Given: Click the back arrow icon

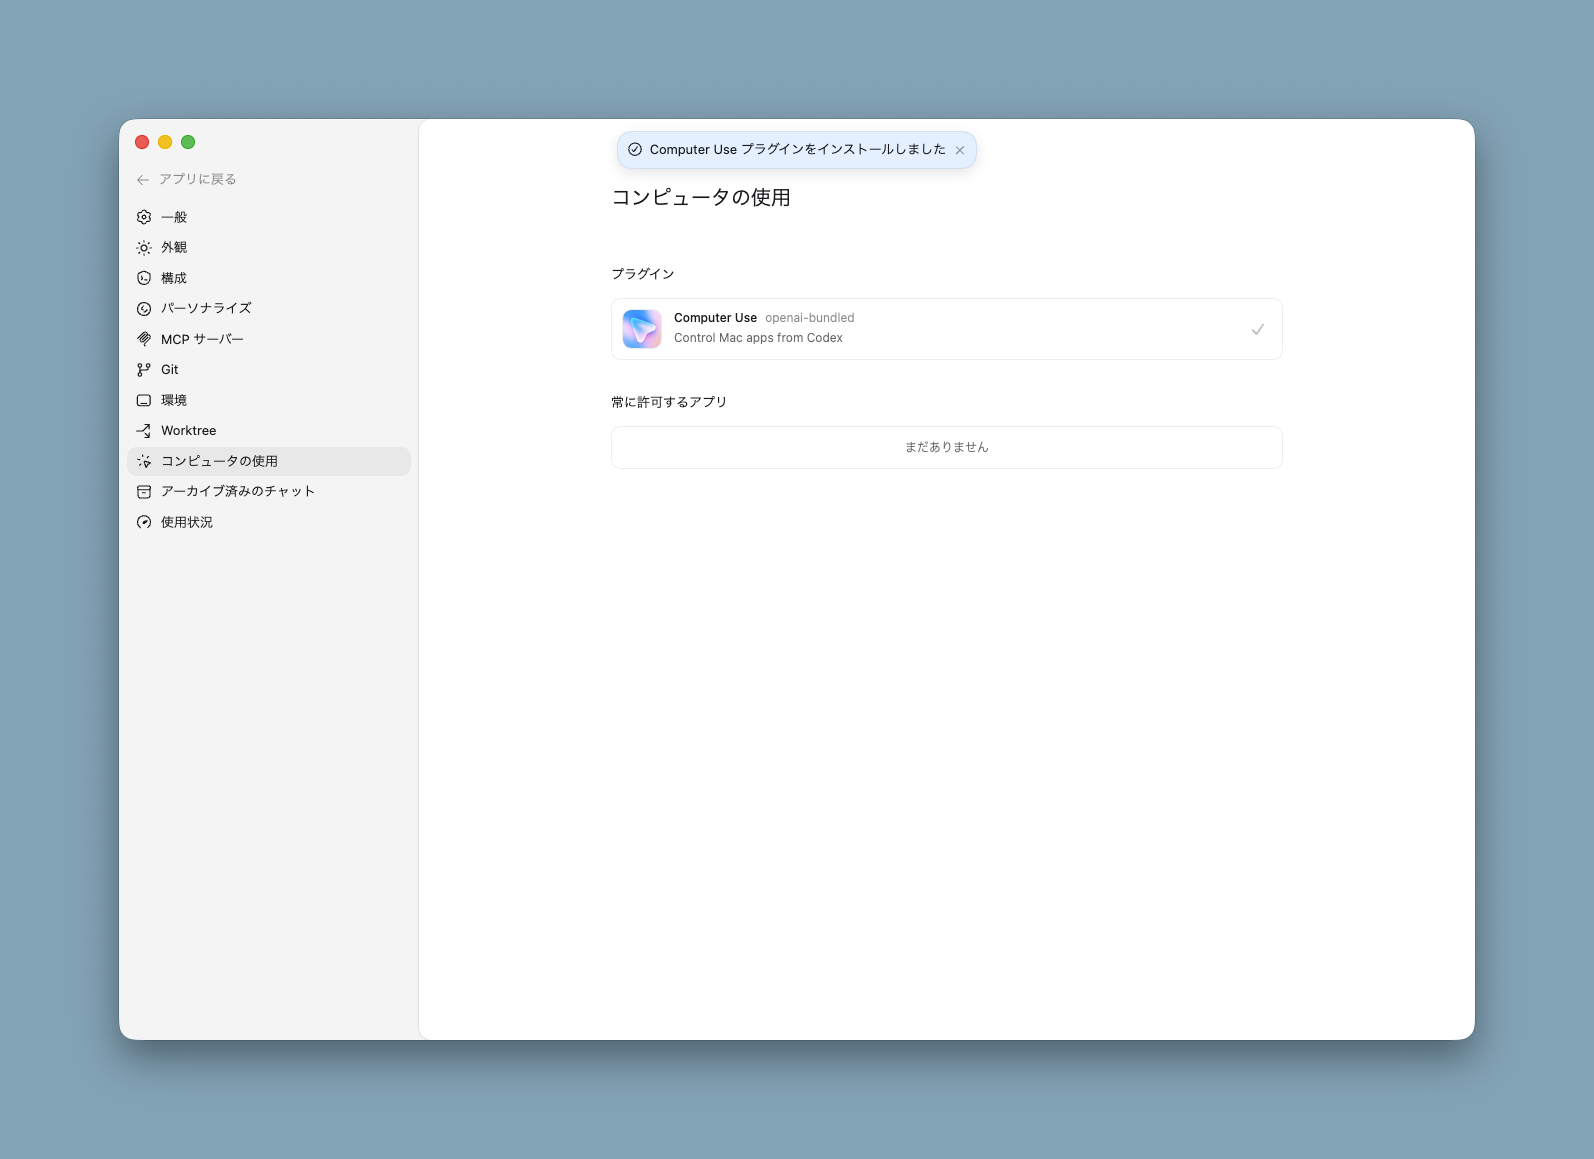Looking at the screenshot, I should pos(143,180).
